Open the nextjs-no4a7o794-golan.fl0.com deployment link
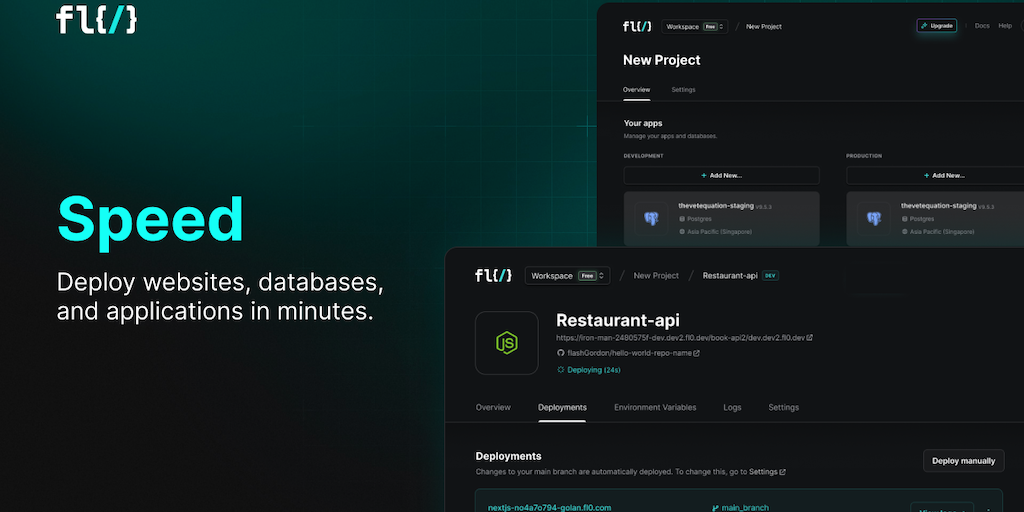 point(548,508)
